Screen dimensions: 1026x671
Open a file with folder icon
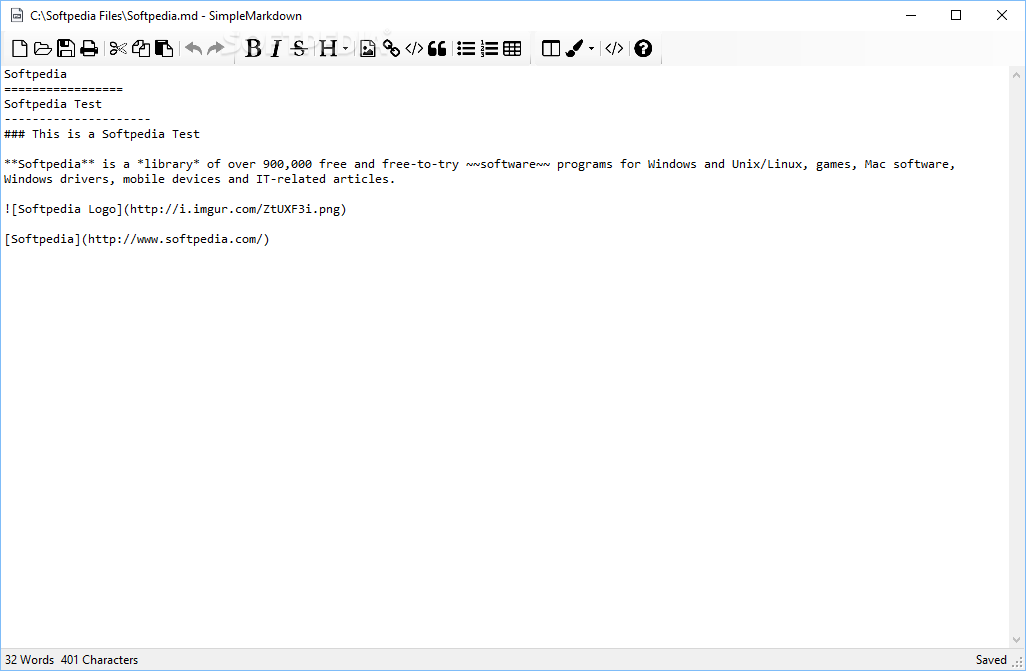(x=43, y=48)
